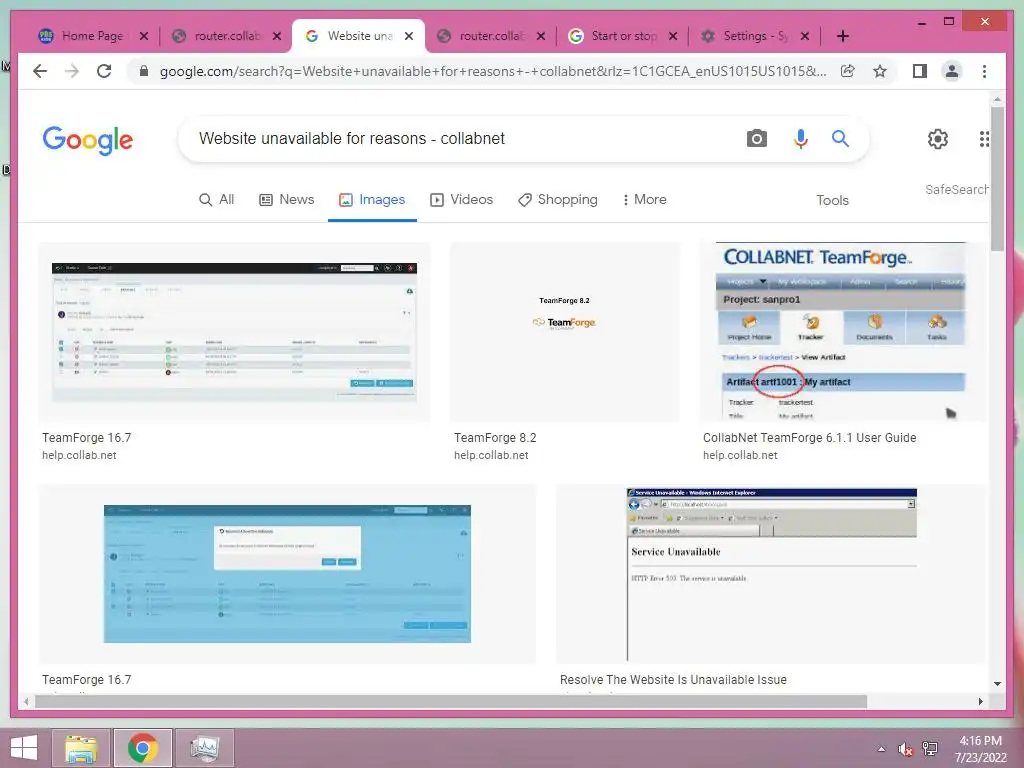
Task: Click the browser forward arrow
Action: pyautogui.click(x=72, y=71)
